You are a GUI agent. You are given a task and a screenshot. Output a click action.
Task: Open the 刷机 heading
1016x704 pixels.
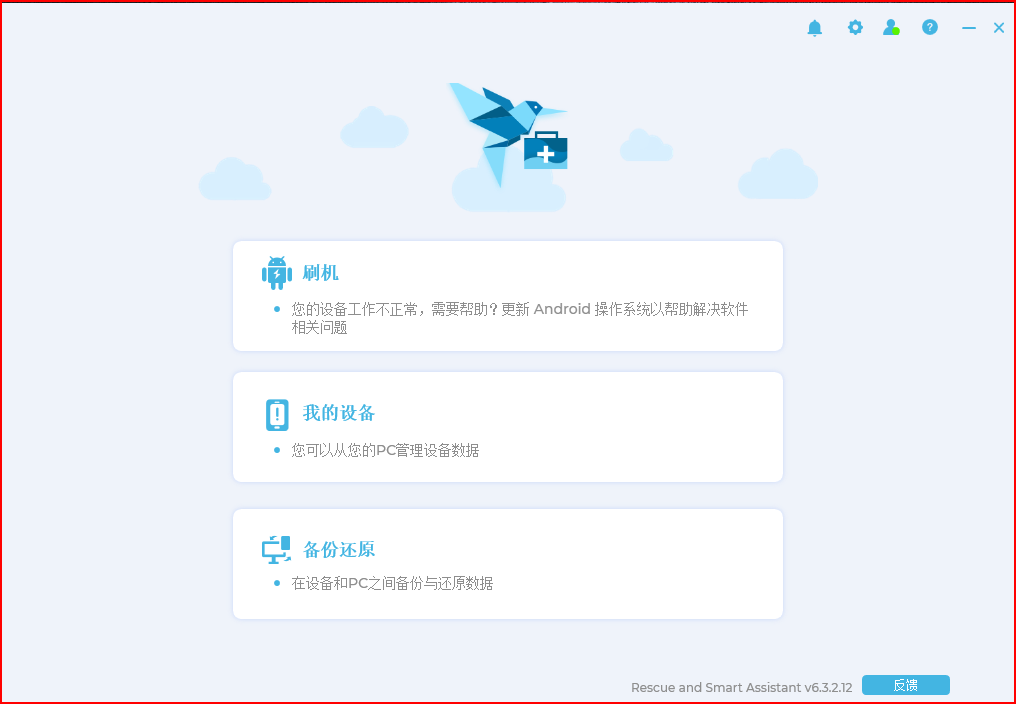tap(321, 273)
